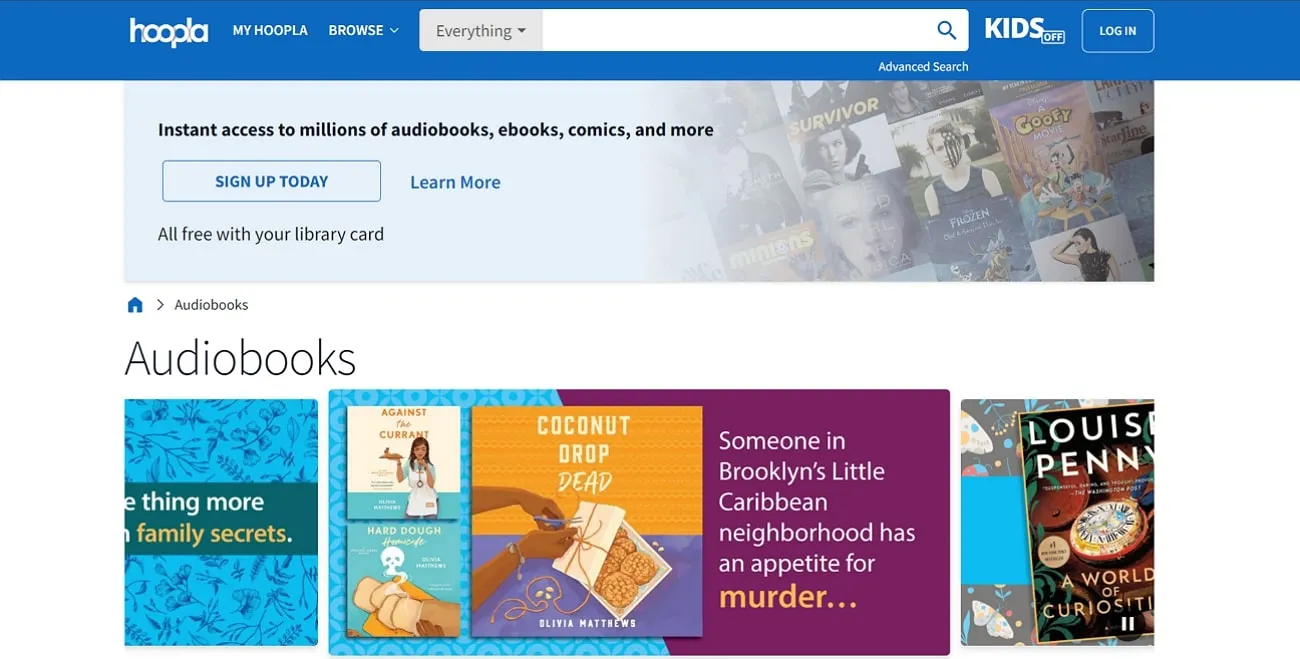Viewport: 1300px width, 659px height.
Task: Open Advanced Search link
Action: 923,67
